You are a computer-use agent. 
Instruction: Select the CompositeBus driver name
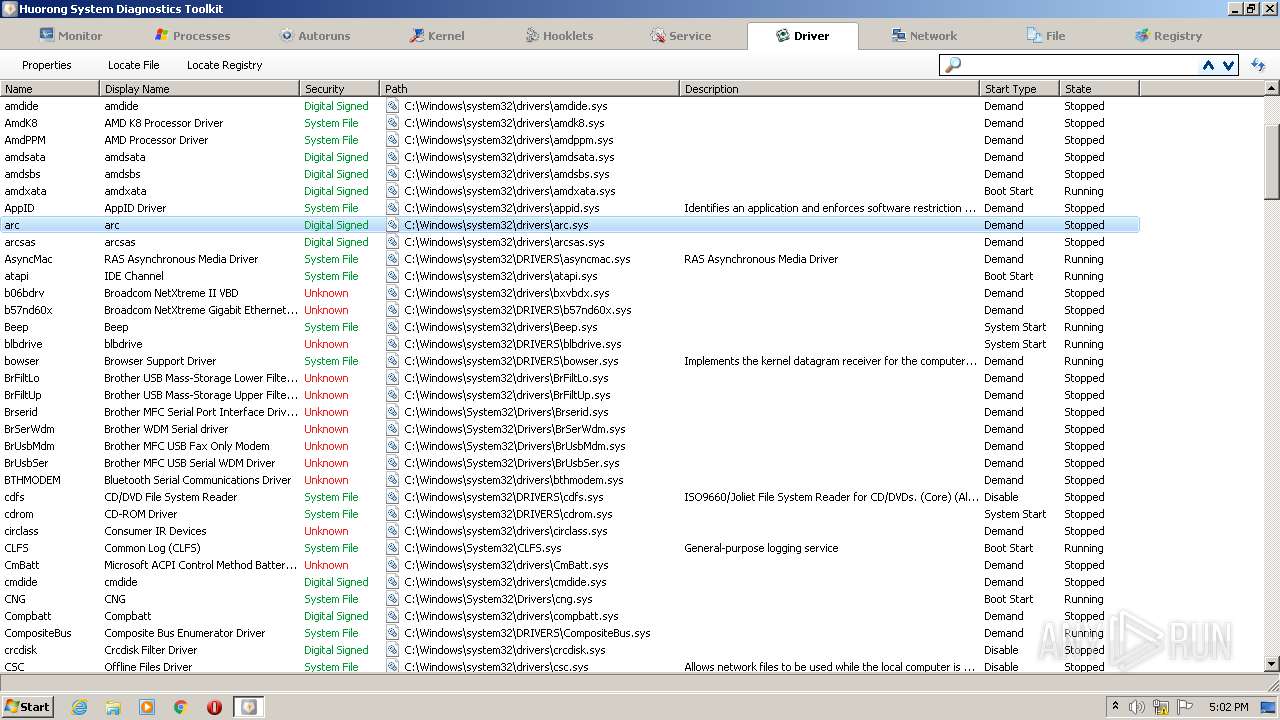coord(38,633)
